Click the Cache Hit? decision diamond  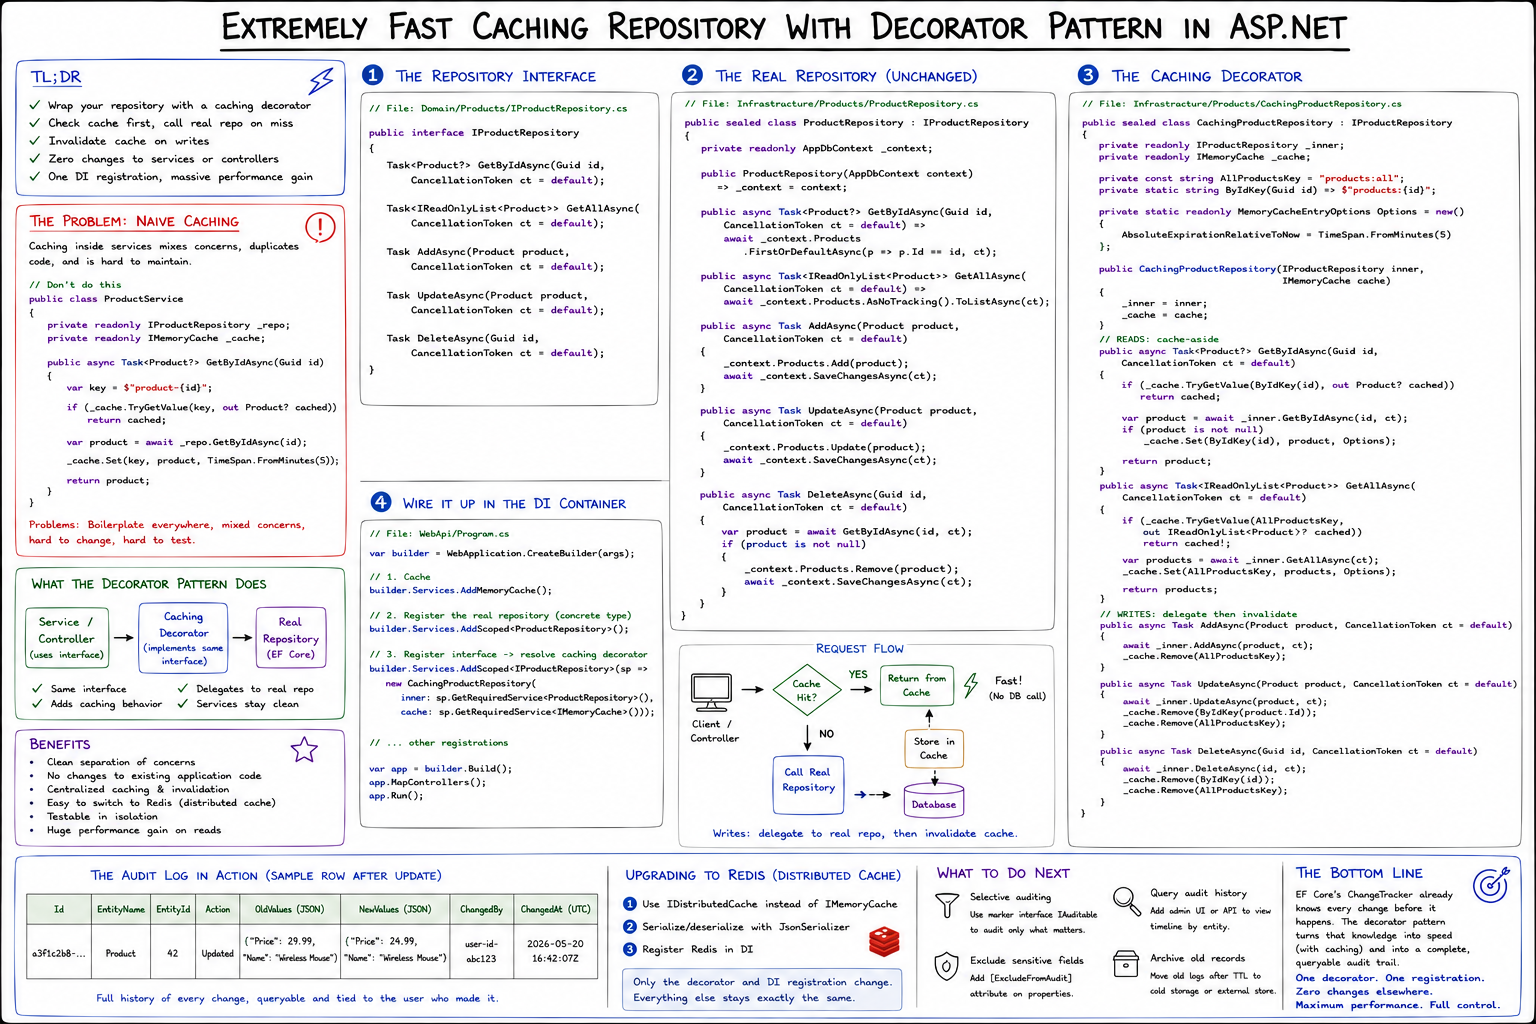pos(806,690)
